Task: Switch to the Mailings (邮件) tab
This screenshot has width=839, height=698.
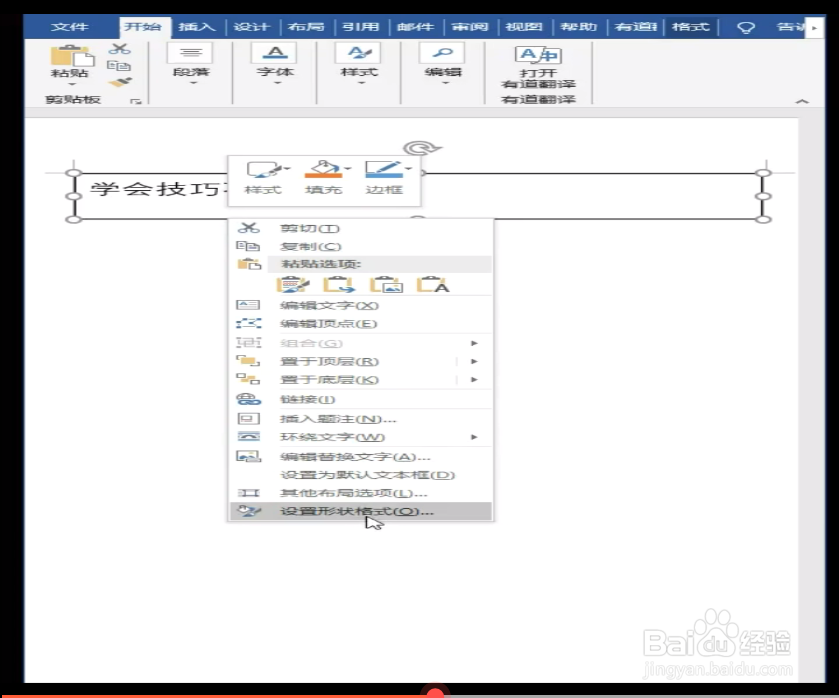Action: click(415, 27)
